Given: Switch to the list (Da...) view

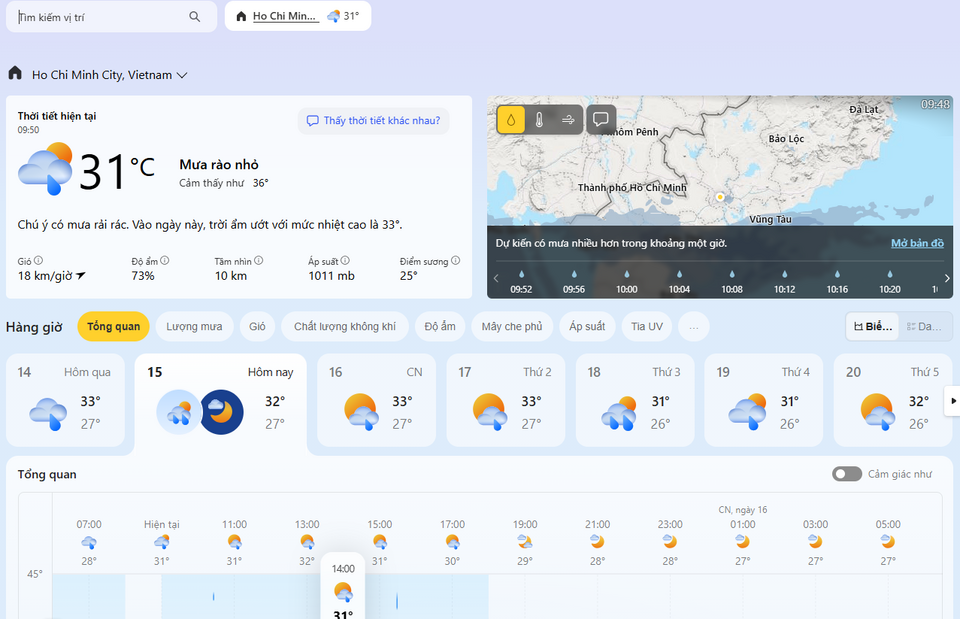Looking at the screenshot, I should [925, 326].
